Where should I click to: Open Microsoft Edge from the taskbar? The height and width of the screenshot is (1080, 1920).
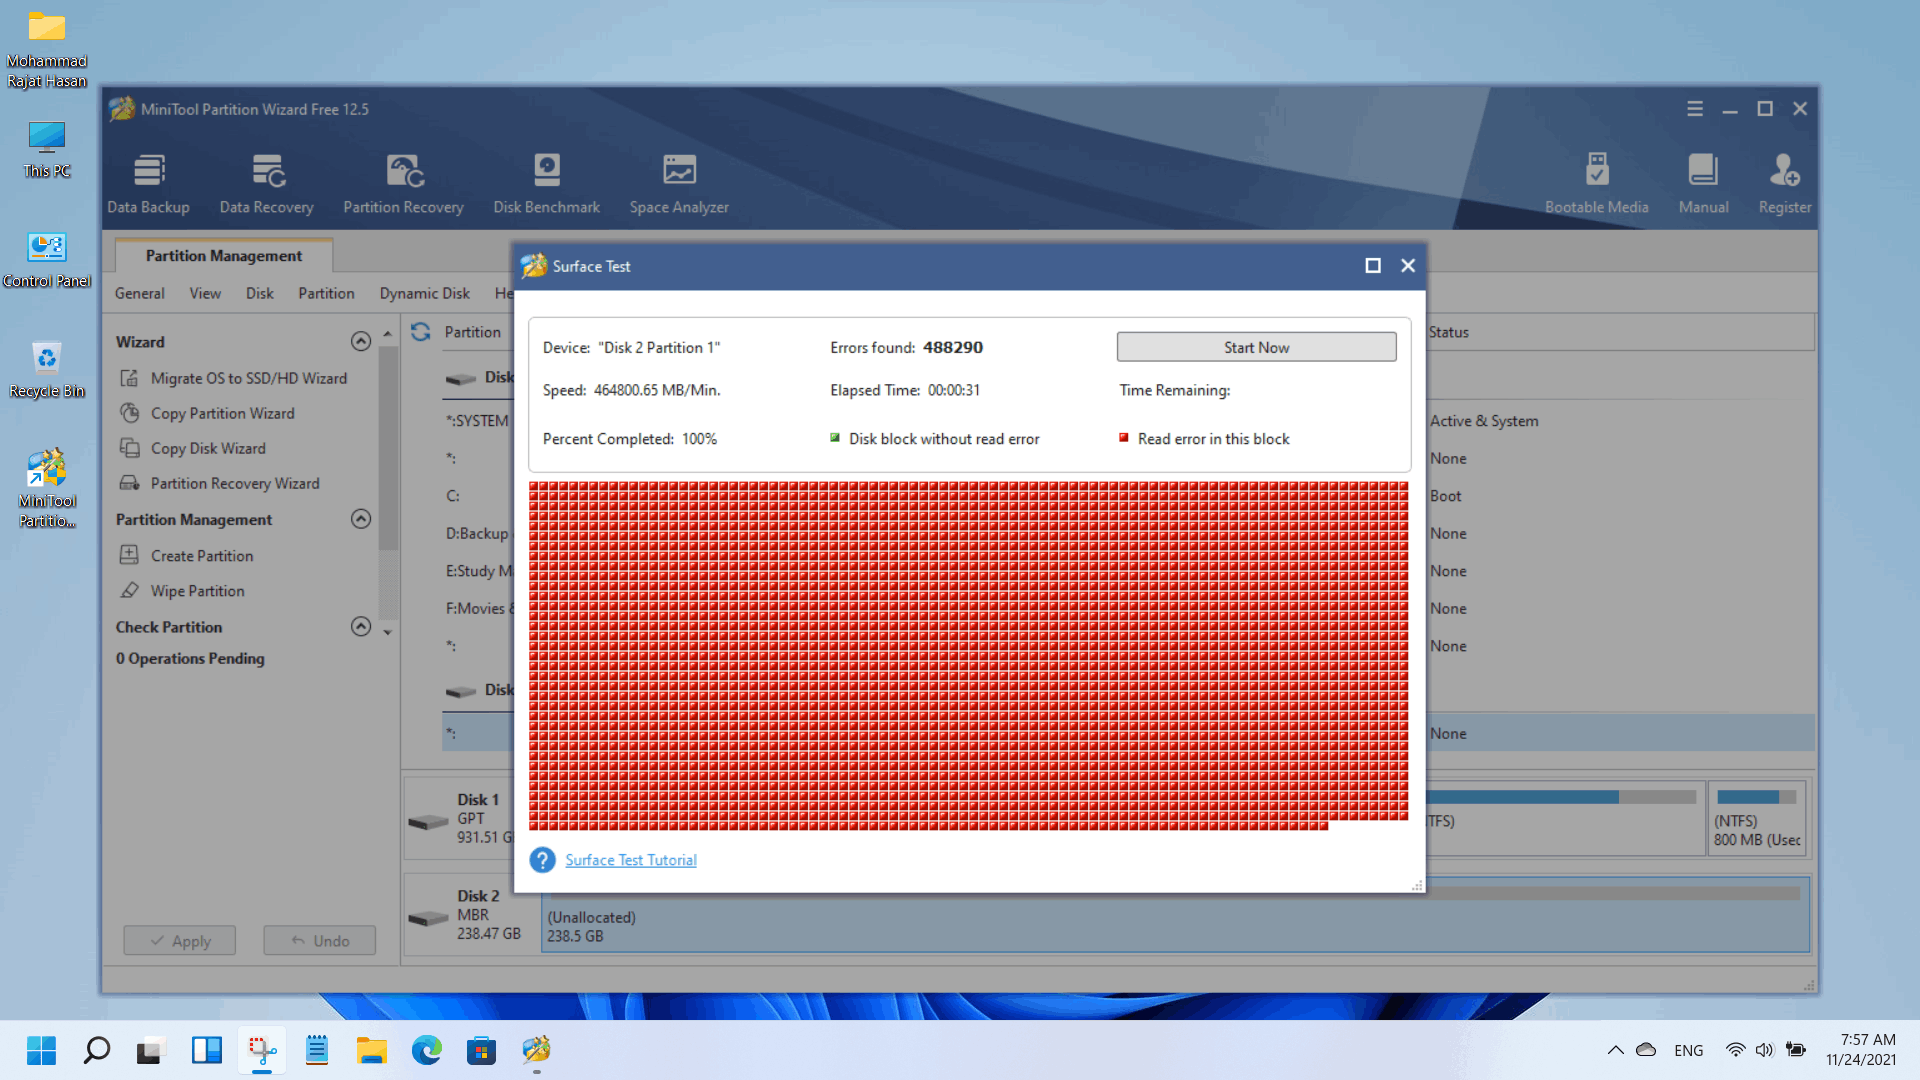427,1050
